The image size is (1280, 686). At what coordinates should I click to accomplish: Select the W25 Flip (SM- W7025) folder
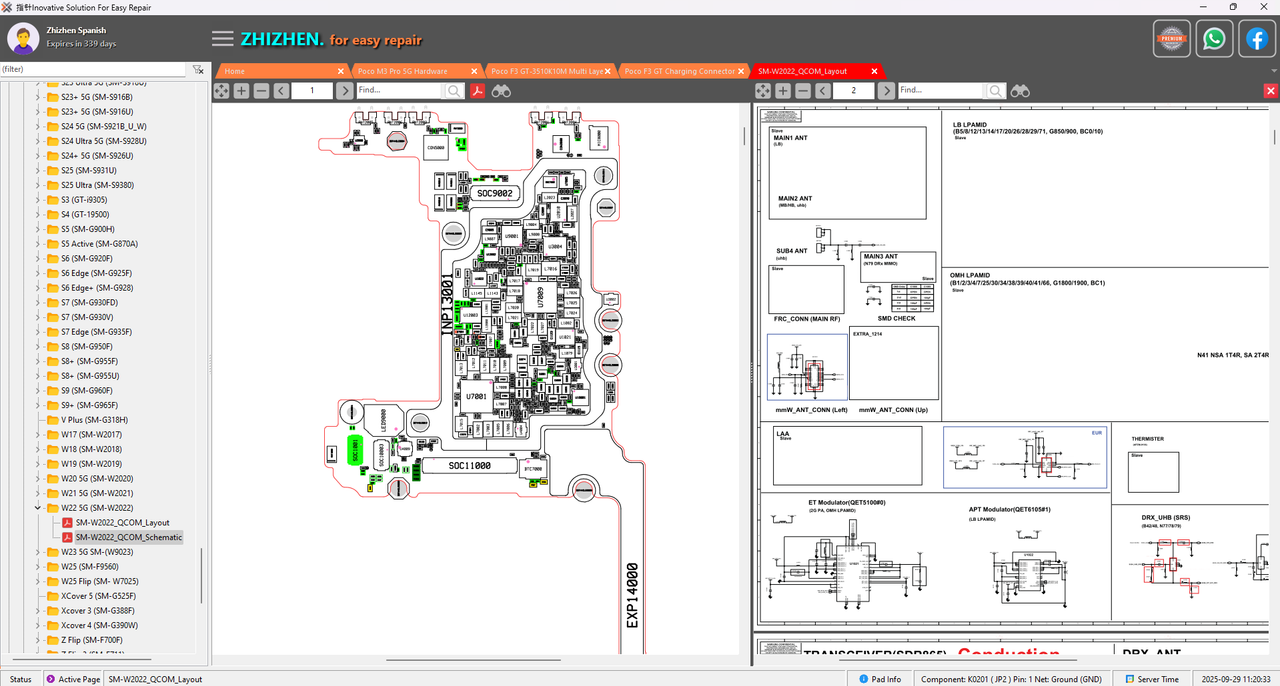tap(99, 581)
